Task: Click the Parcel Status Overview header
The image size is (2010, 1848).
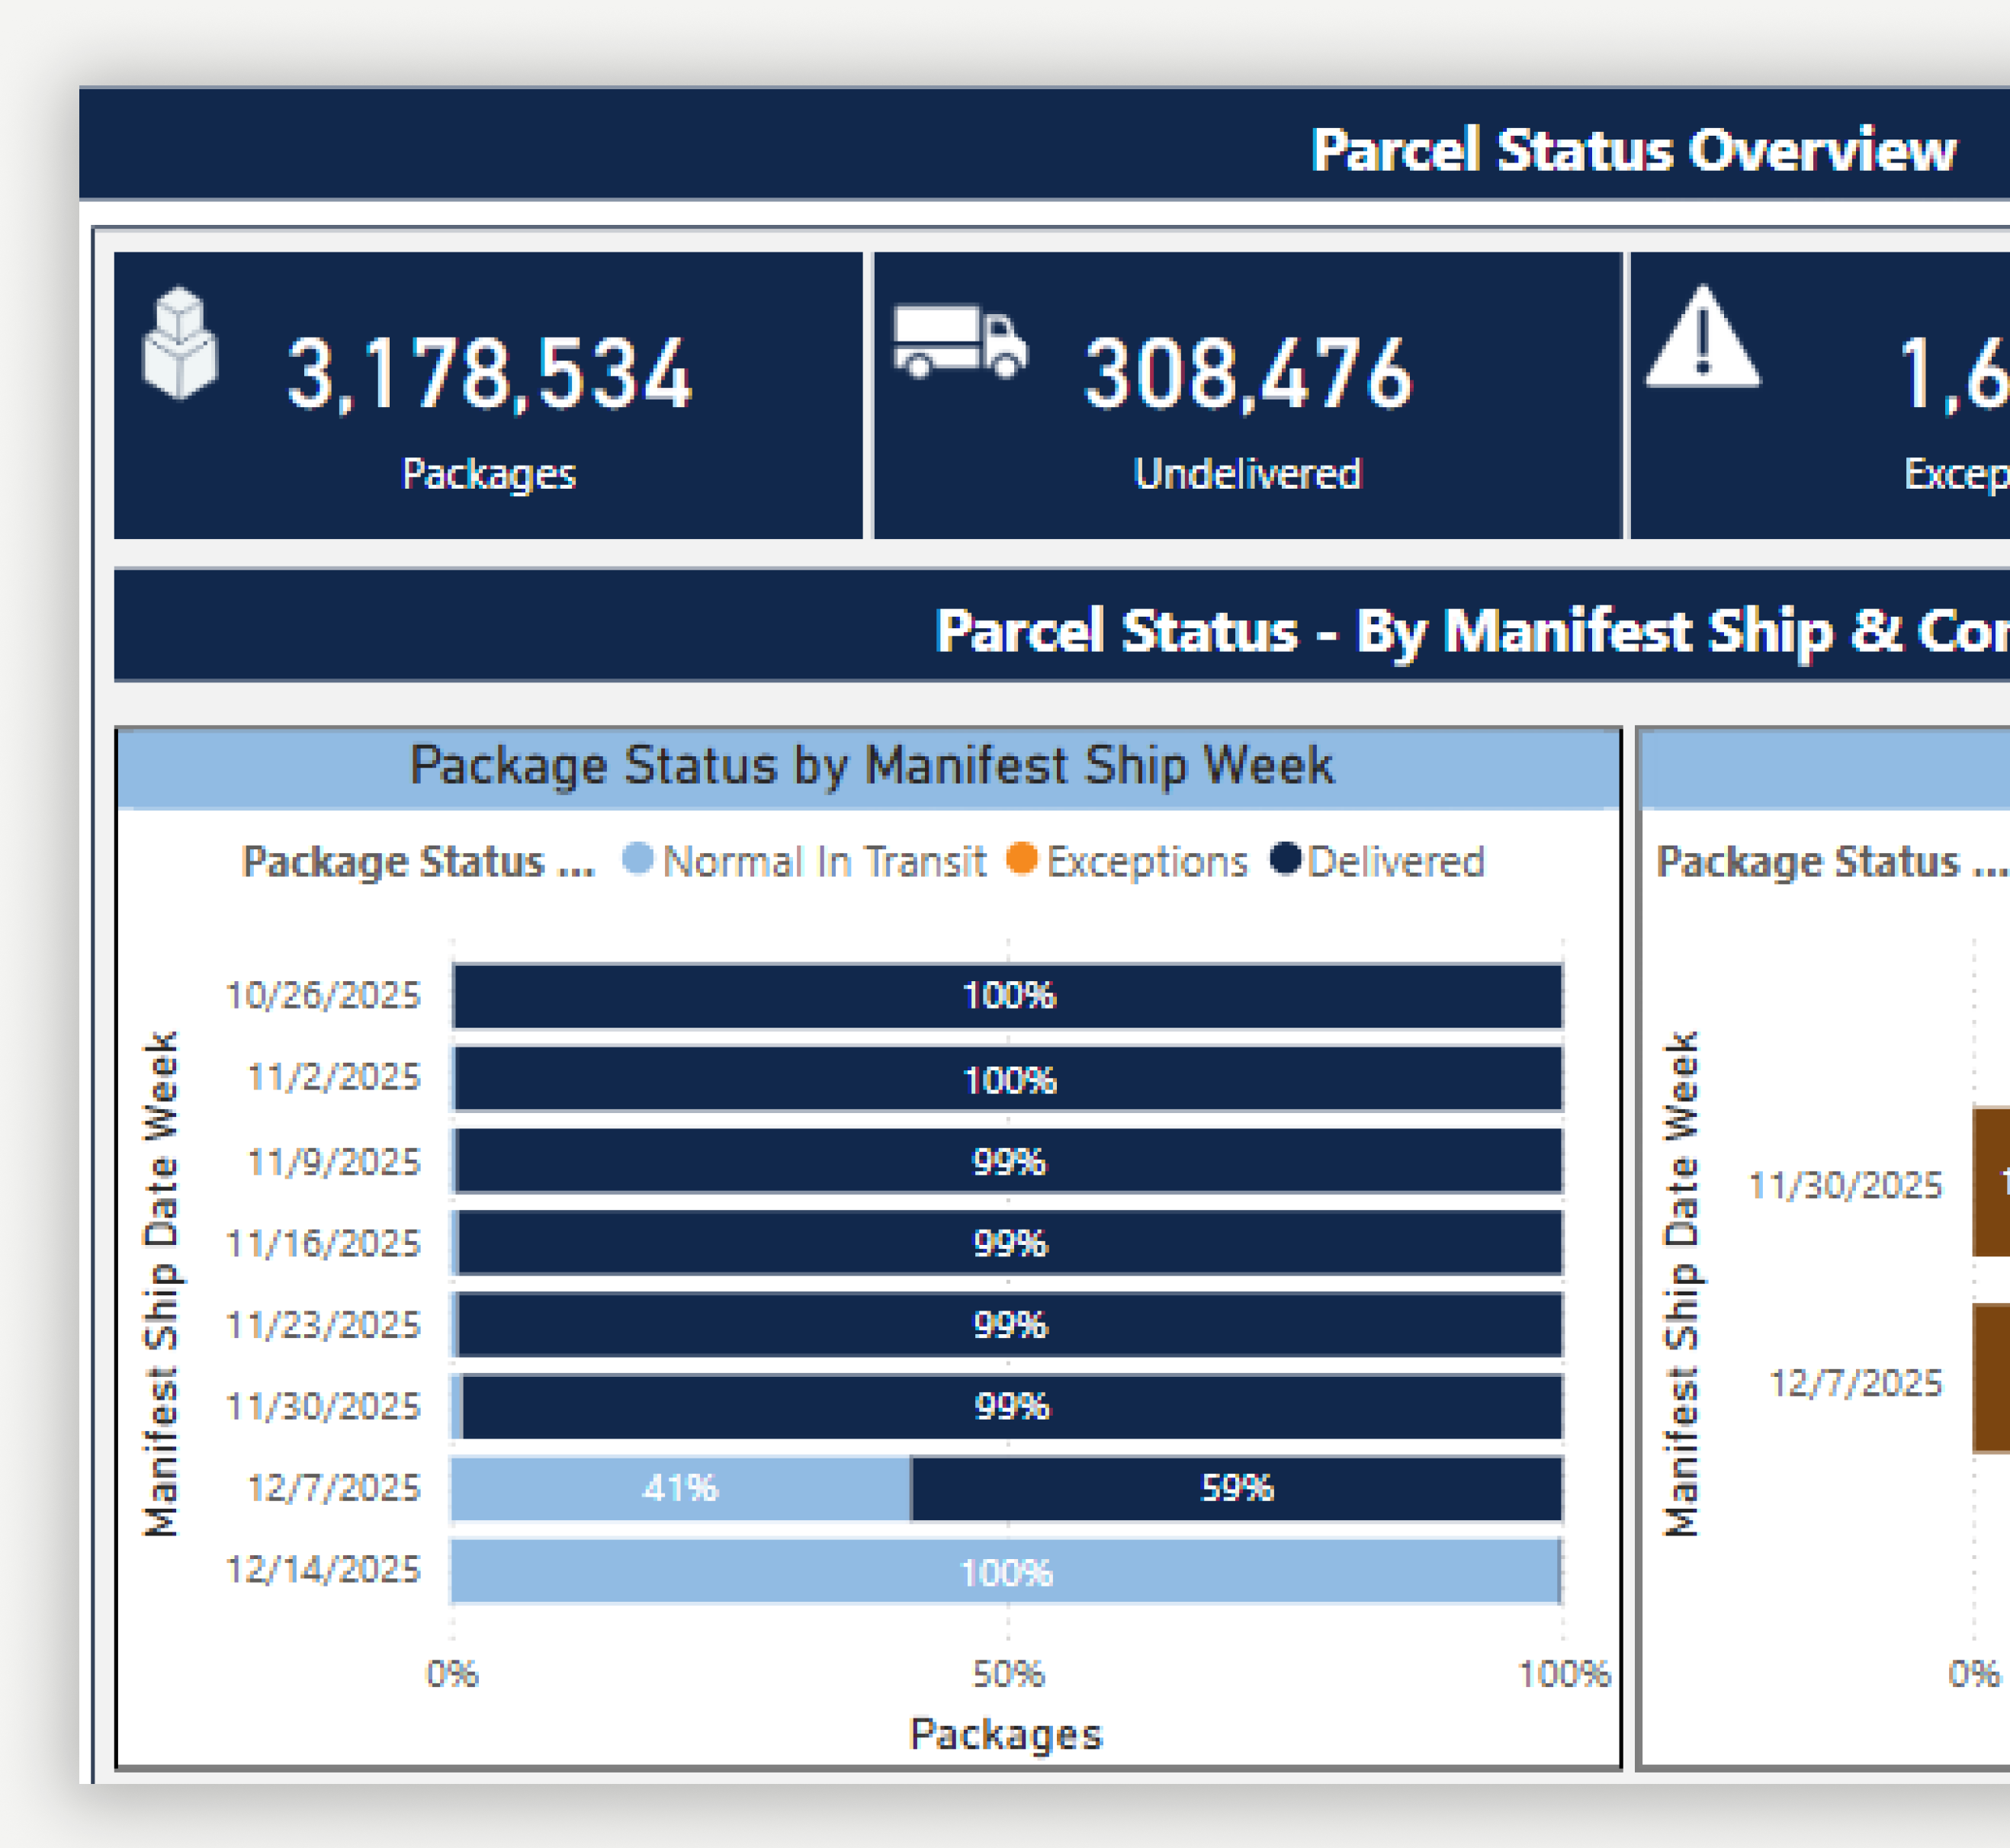Action: point(1632,150)
